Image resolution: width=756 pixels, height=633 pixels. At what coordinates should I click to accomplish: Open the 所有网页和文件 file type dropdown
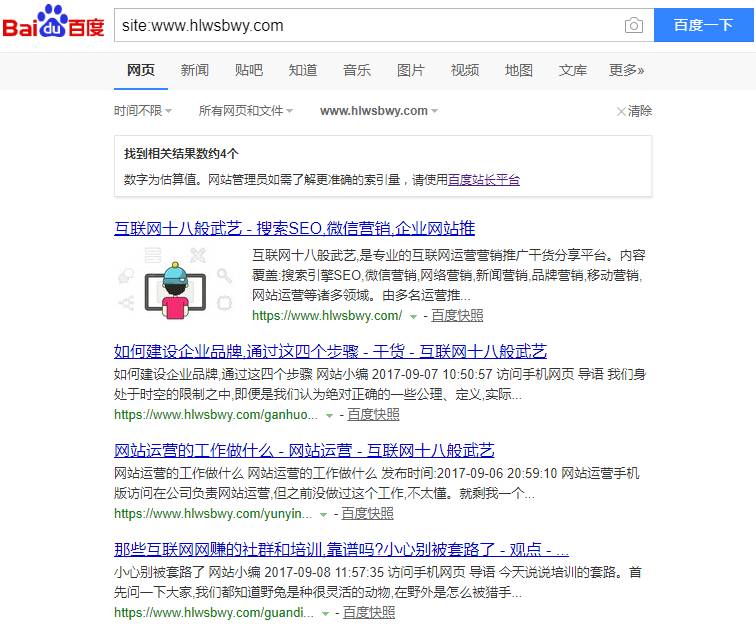[246, 111]
